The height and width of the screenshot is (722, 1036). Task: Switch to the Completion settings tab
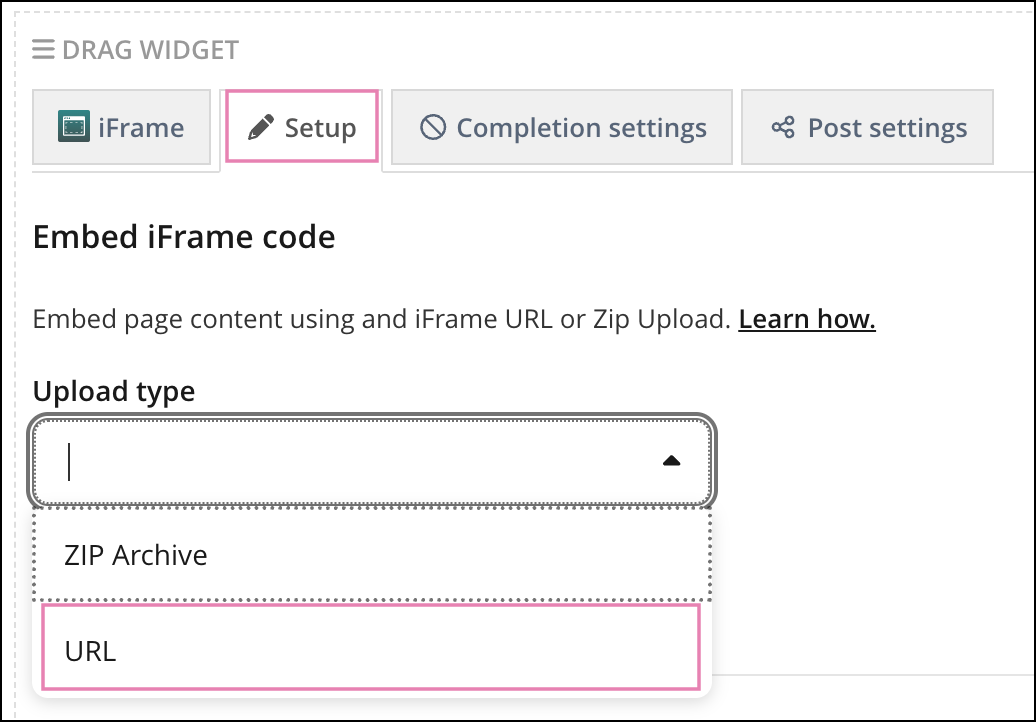tap(562, 128)
